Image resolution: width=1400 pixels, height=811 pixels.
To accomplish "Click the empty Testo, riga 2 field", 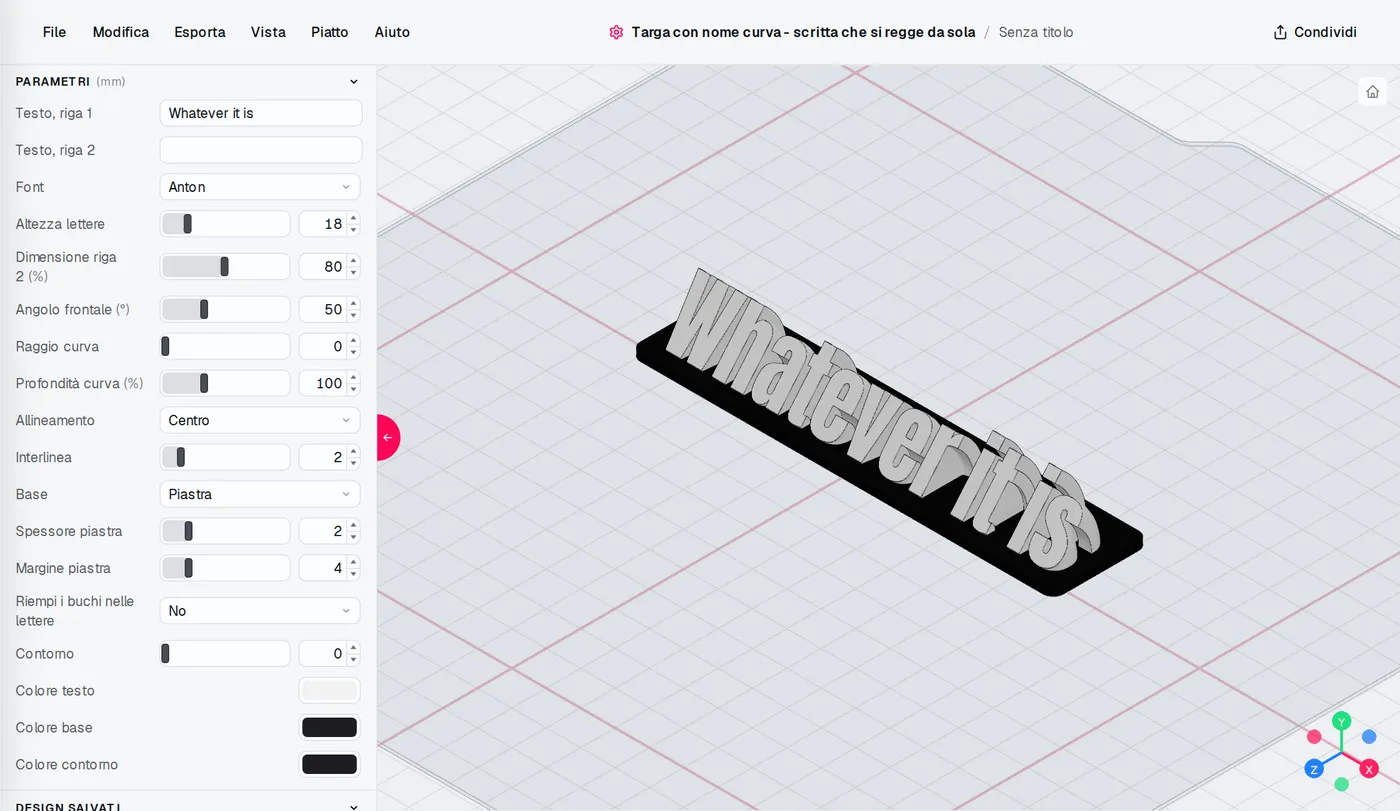I will 261,150.
